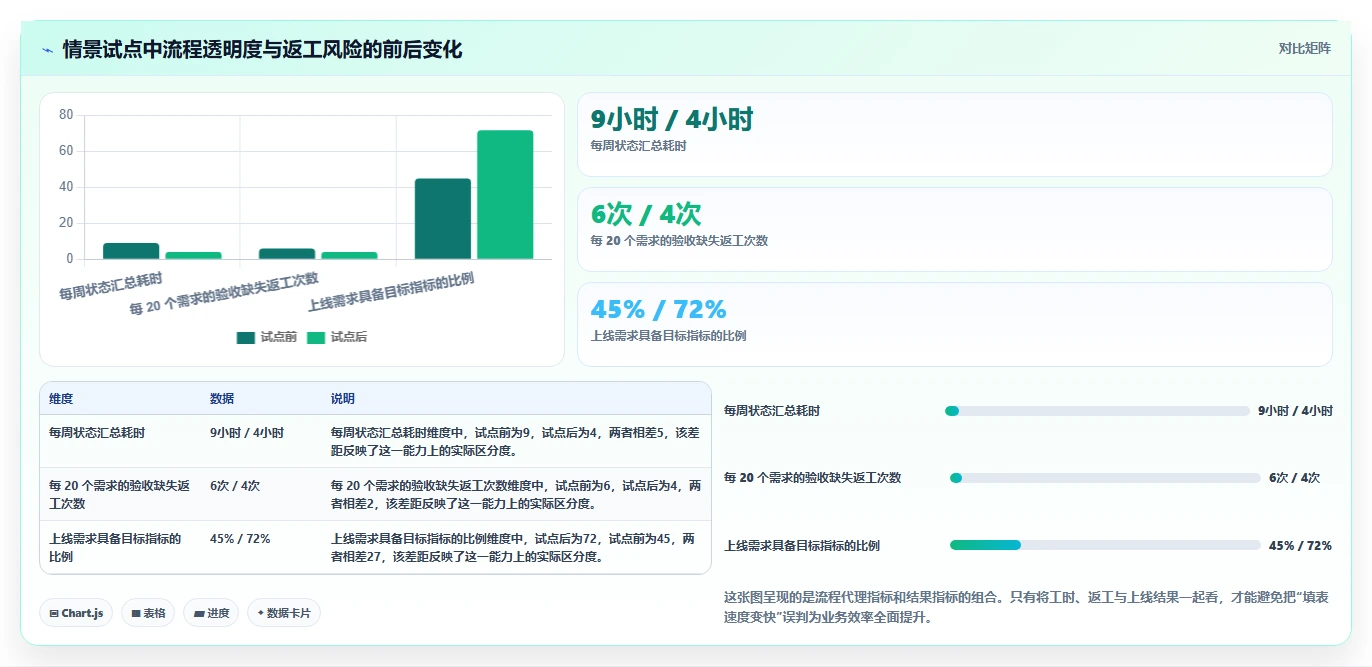Click the tallest 试点后 bar in chart
This screenshot has width=1372, height=667.
(505, 195)
